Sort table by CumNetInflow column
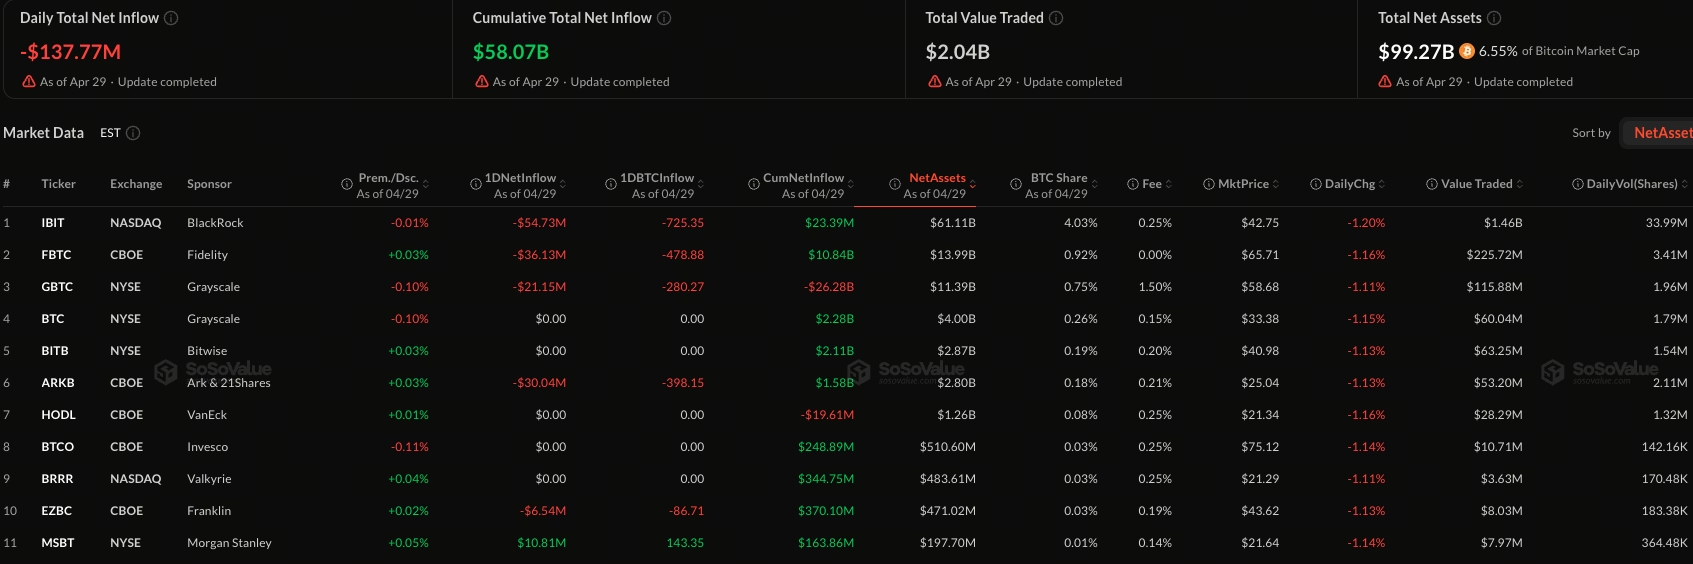Screen dimensions: 1693x564 (851, 184)
